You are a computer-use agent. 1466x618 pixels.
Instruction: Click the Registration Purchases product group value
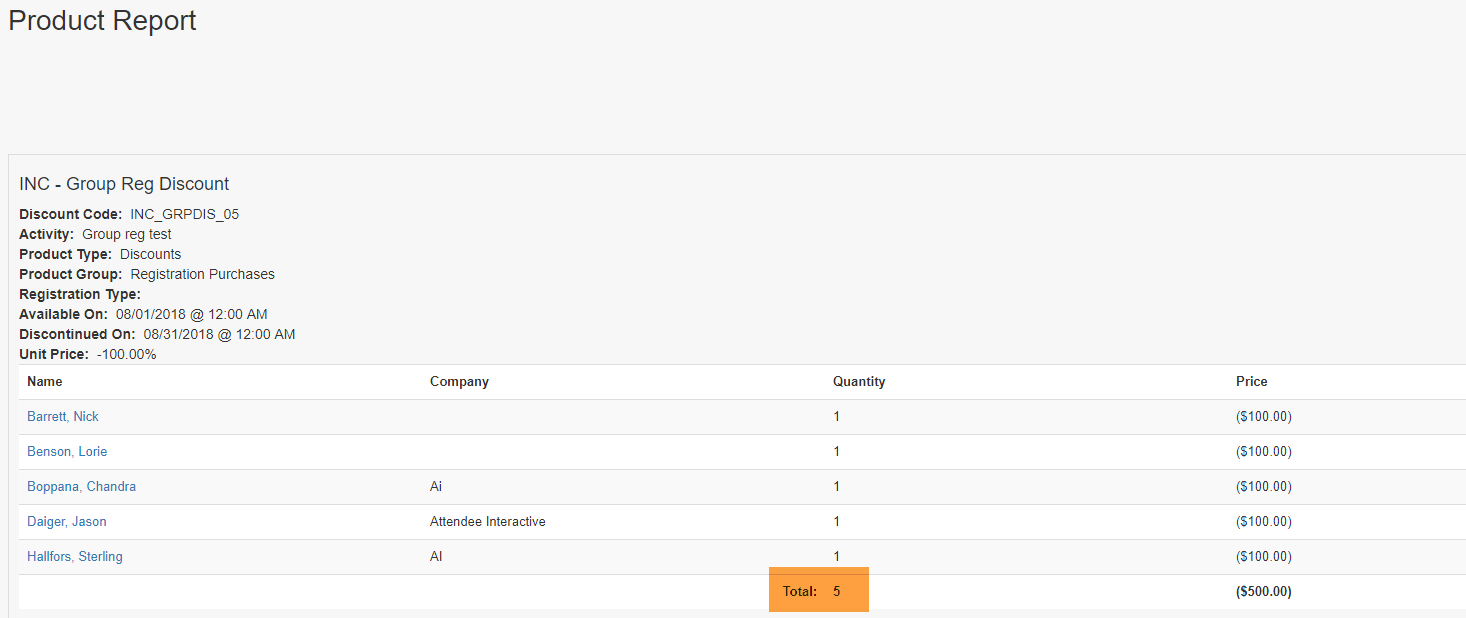click(202, 274)
